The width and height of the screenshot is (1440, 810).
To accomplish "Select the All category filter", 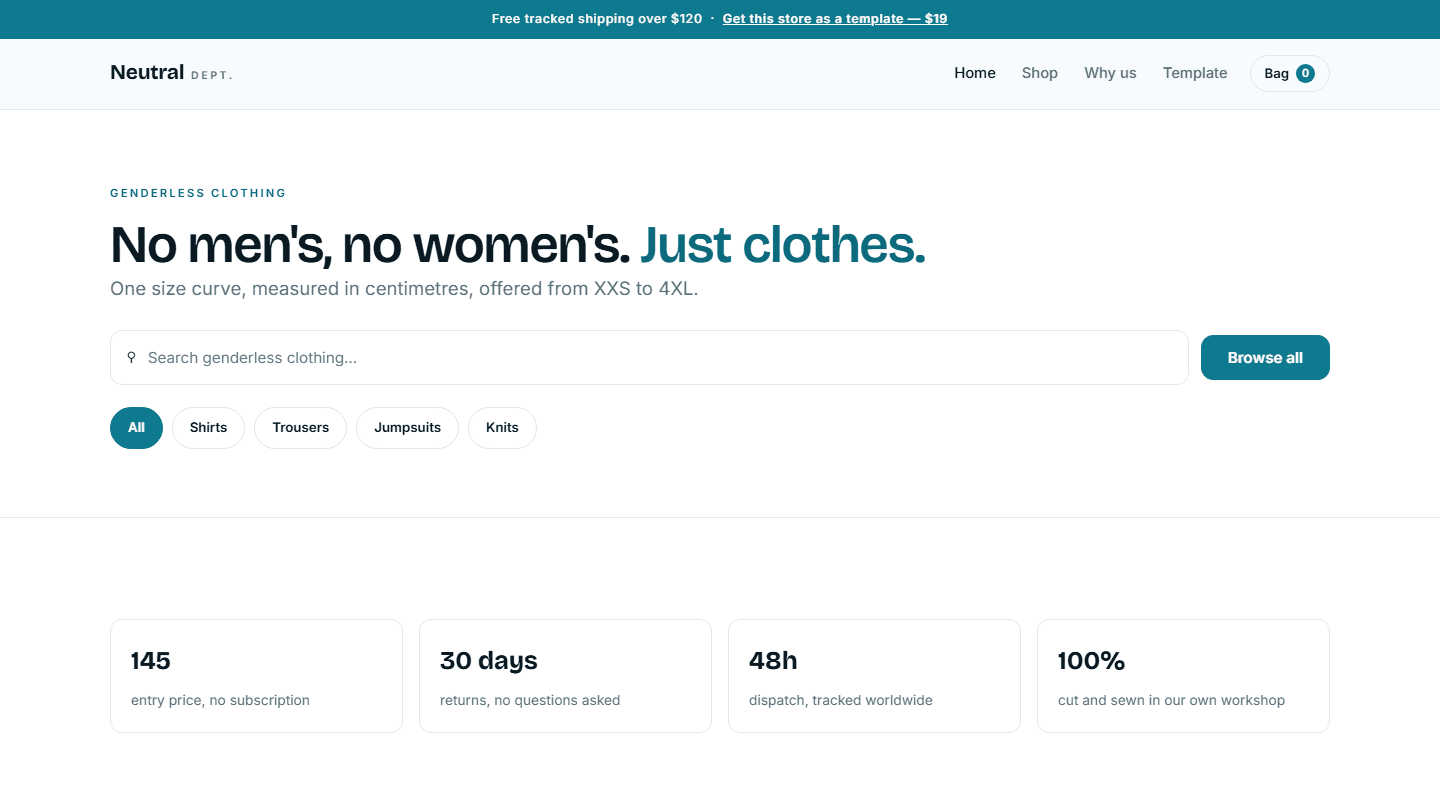I will (136, 428).
